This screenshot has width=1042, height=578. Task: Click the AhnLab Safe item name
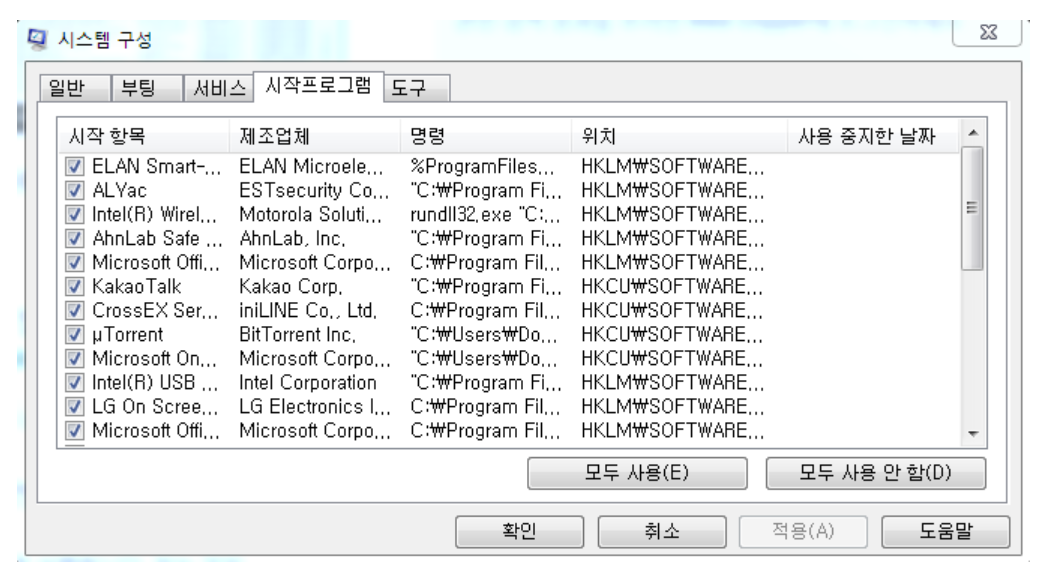click(x=157, y=239)
